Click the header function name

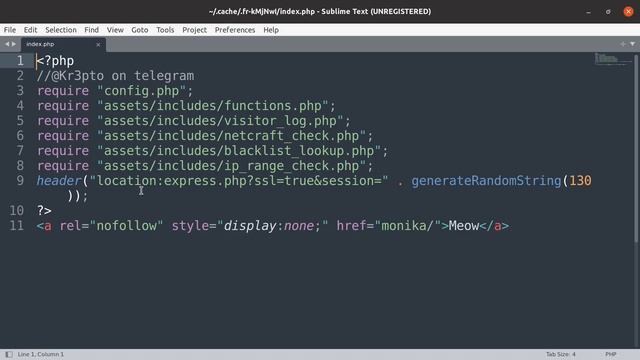(59, 181)
